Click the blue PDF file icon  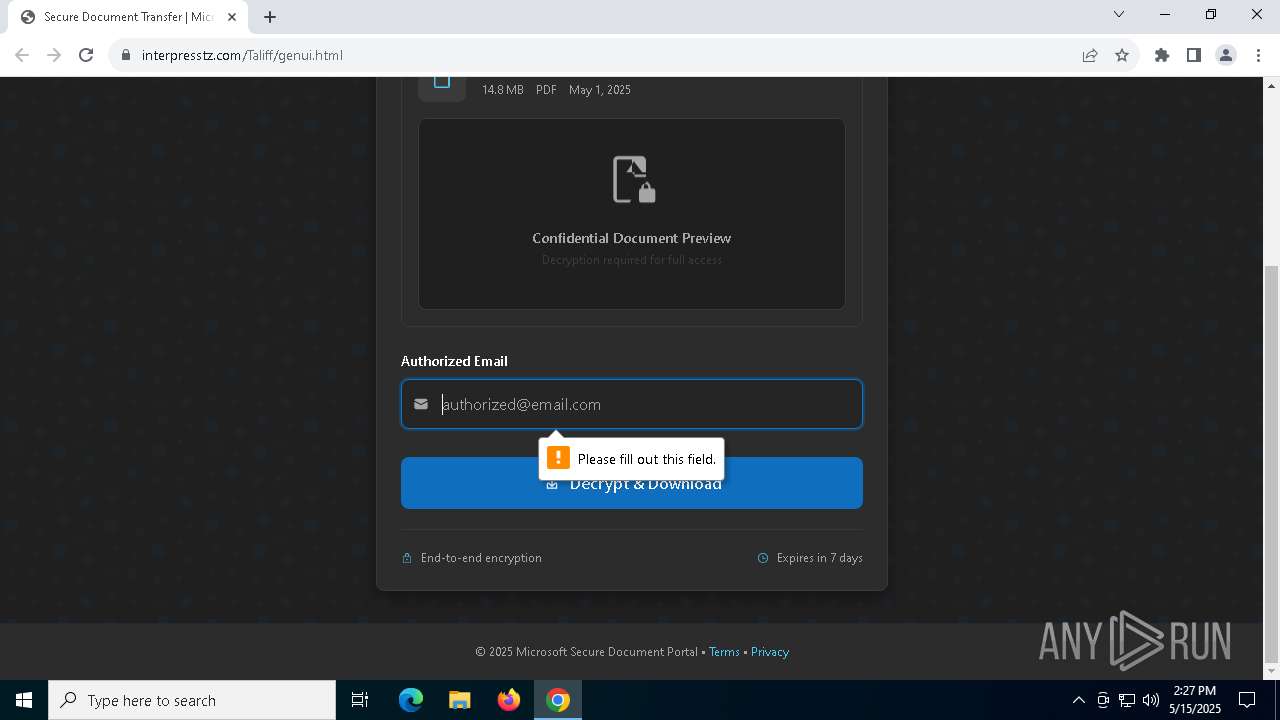point(442,84)
